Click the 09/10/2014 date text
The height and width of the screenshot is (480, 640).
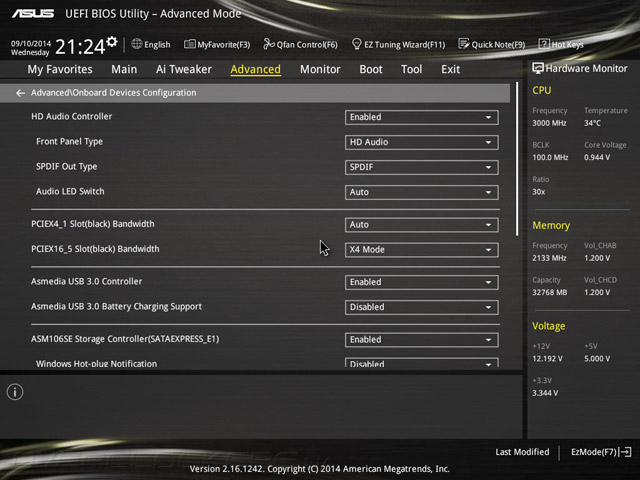tap(31, 43)
